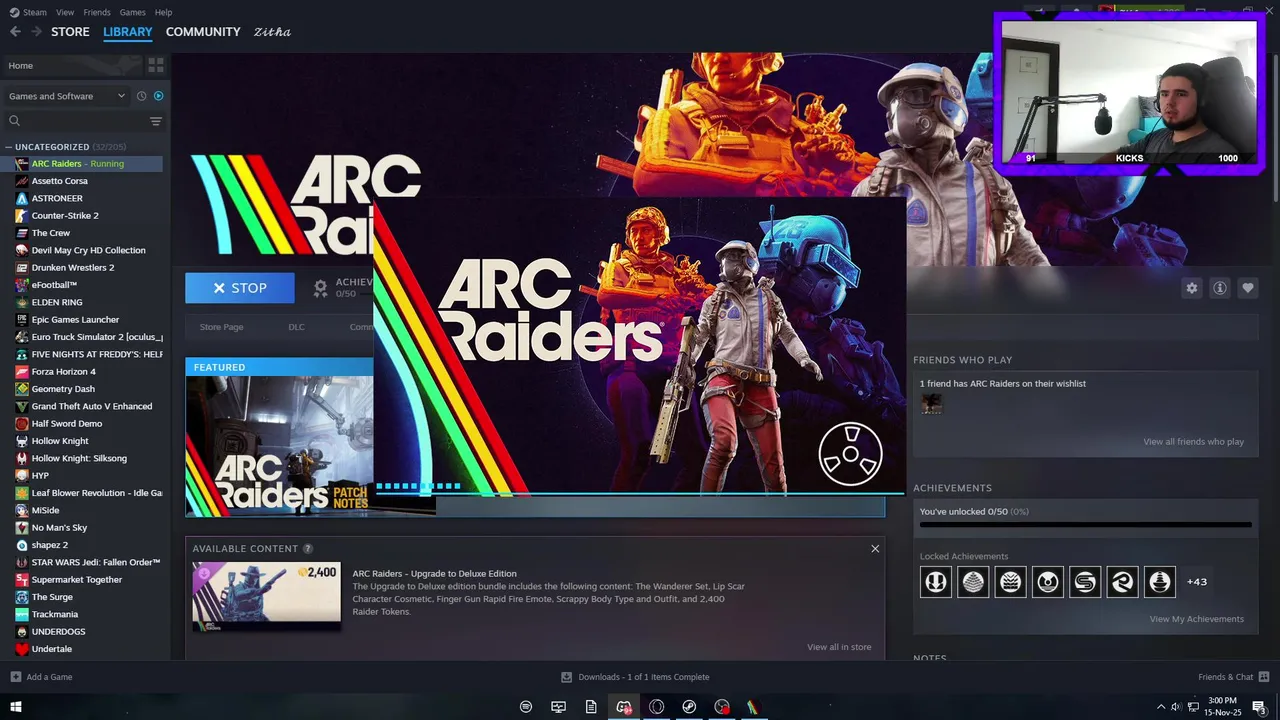
Task: Click the friend avatar in wishlist section
Action: [x=931, y=404]
